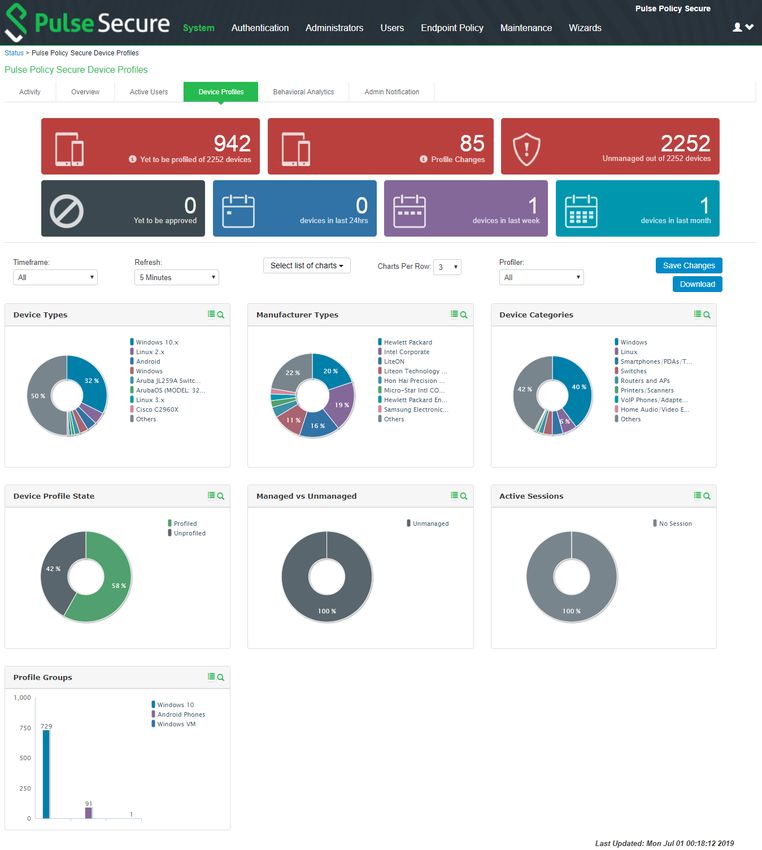762x850 pixels.
Task: Open the table view icon on Active Sessions chart
Action: 698,495
